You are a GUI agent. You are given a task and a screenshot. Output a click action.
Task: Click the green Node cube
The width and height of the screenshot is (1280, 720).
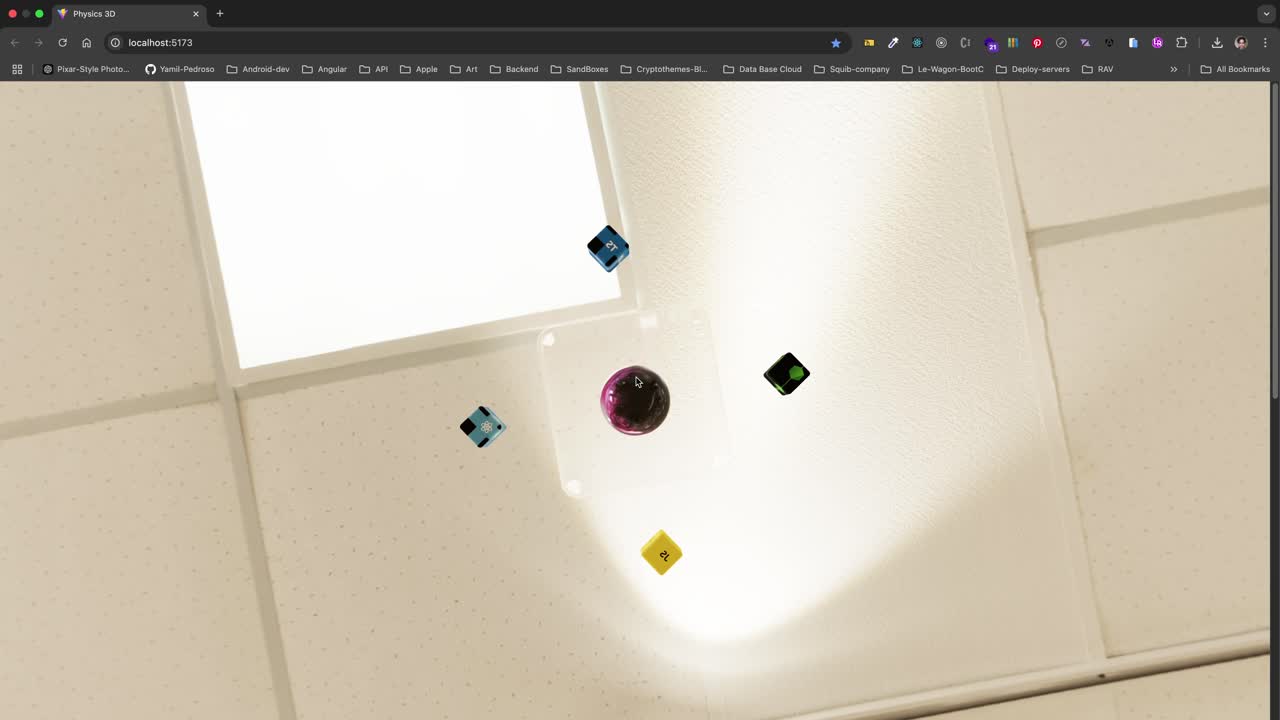pyautogui.click(x=787, y=374)
